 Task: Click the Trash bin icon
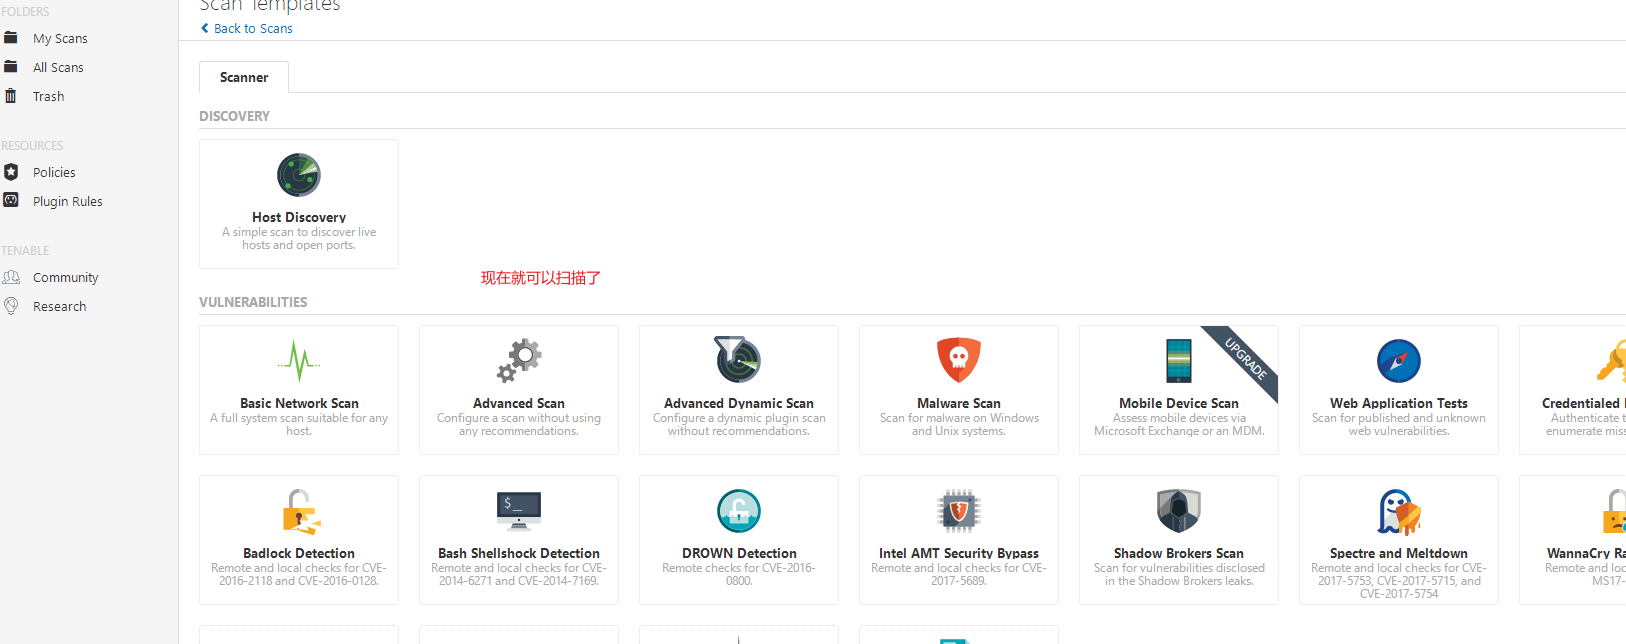point(11,96)
